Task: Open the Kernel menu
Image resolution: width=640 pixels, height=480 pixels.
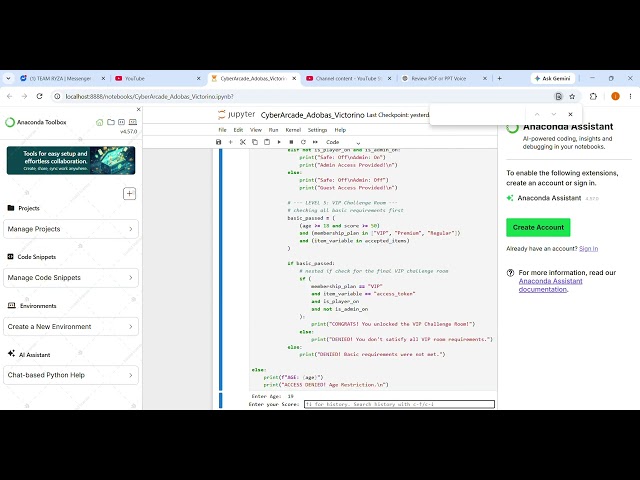Action: [x=293, y=130]
